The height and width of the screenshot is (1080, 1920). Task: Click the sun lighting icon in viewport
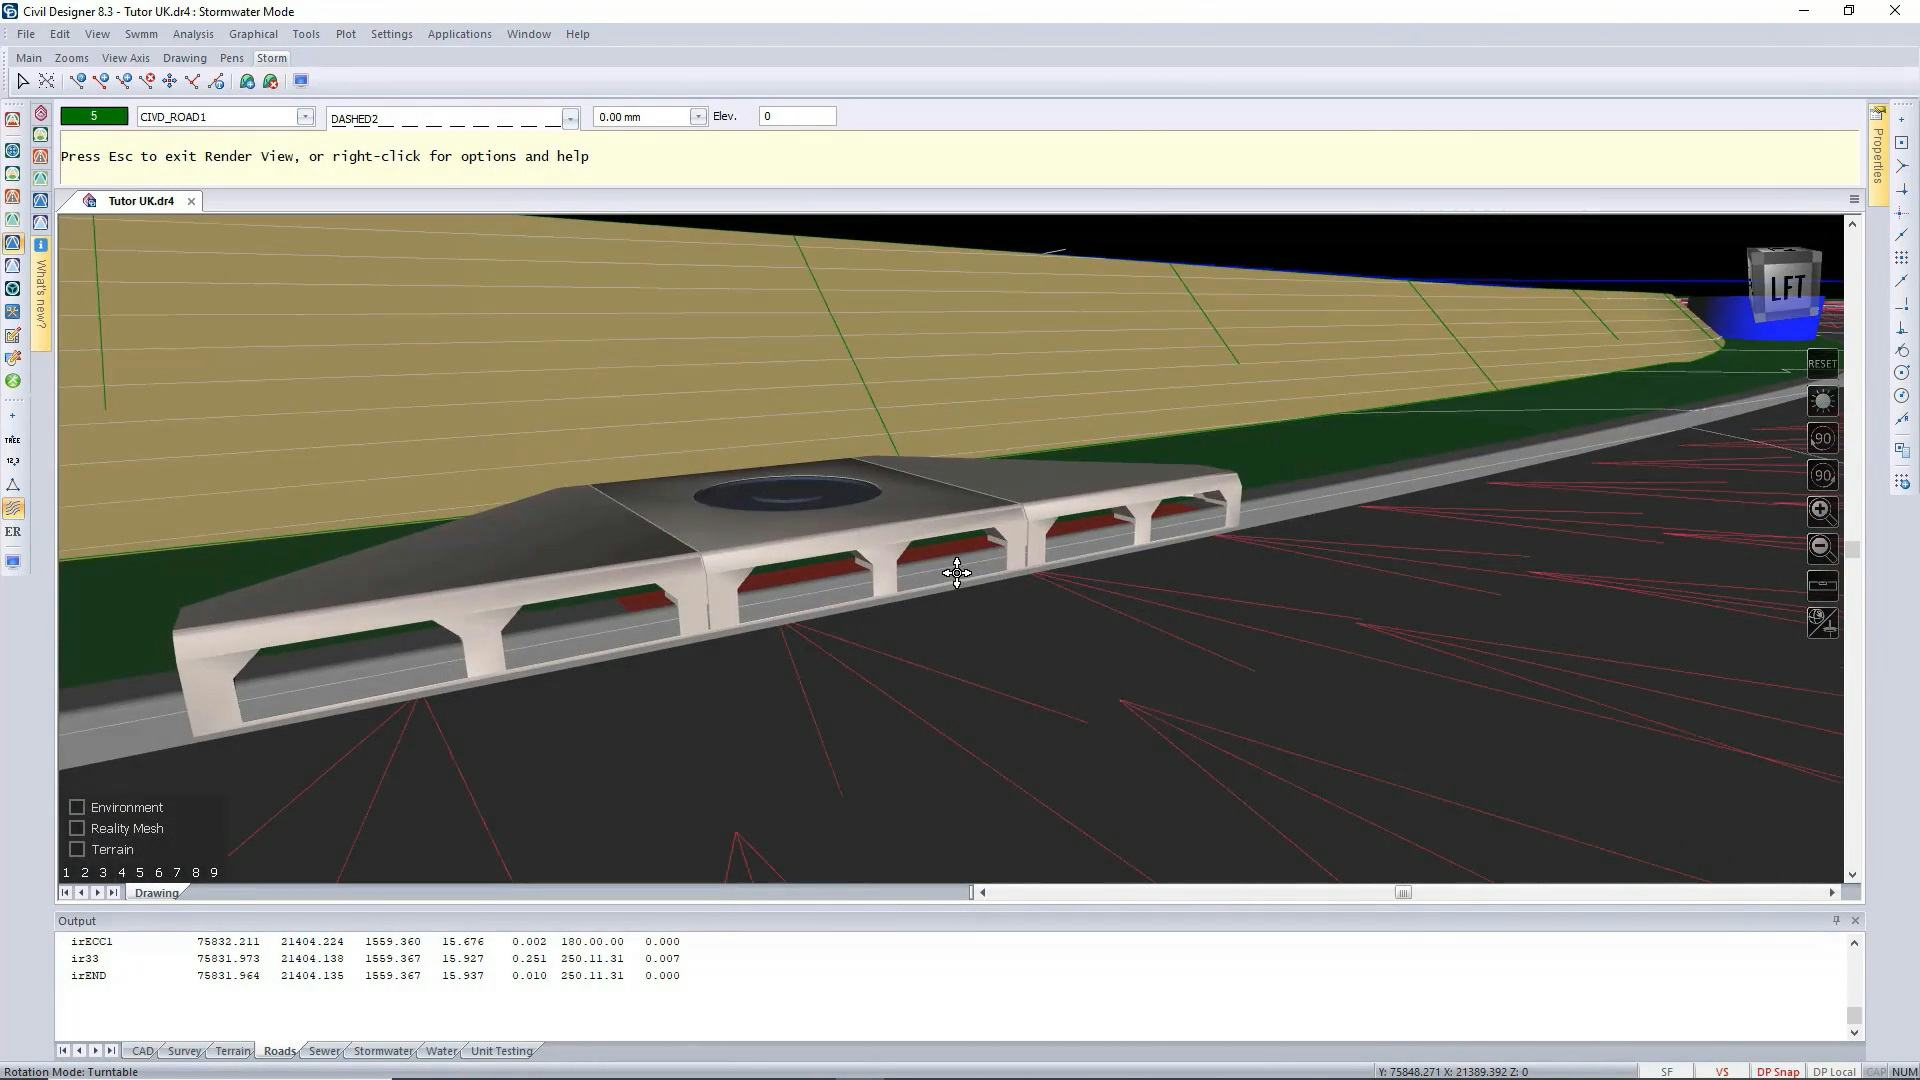(x=1822, y=402)
